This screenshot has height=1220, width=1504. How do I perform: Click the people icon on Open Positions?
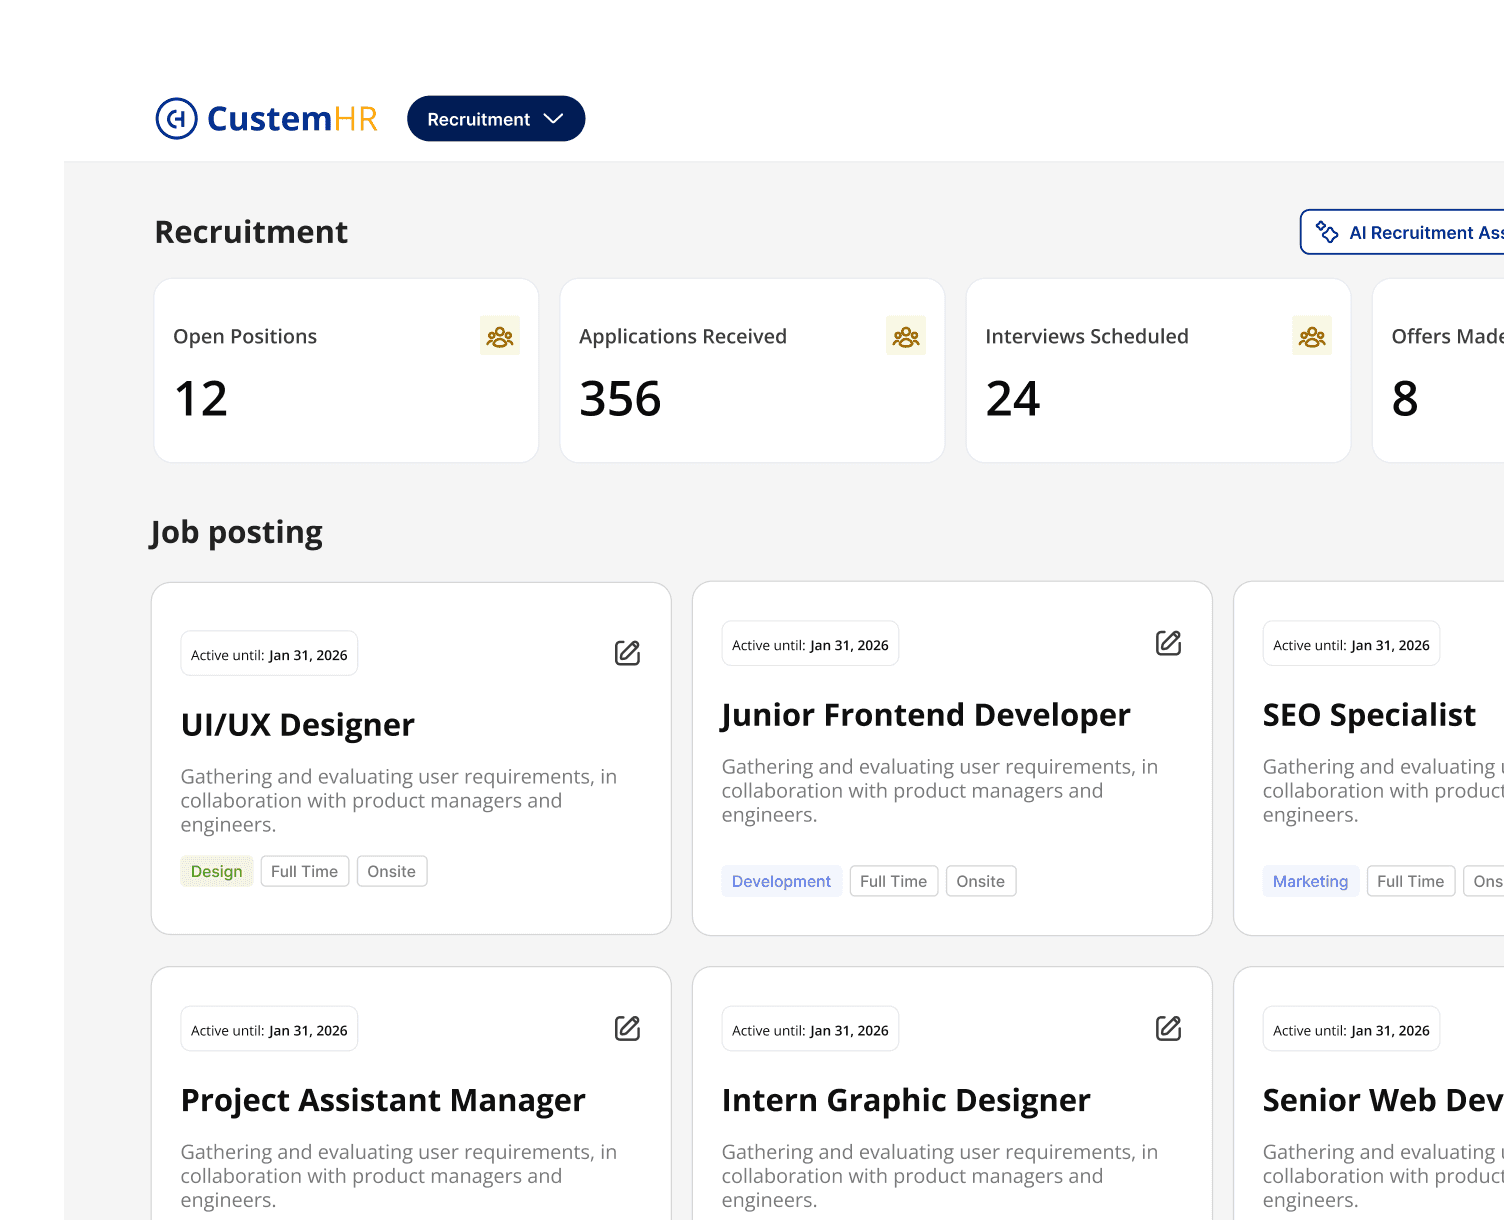(500, 337)
